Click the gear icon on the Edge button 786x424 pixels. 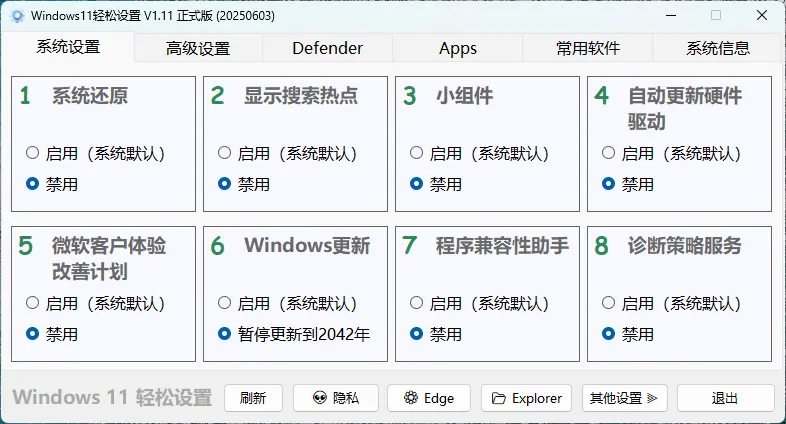point(410,398)
